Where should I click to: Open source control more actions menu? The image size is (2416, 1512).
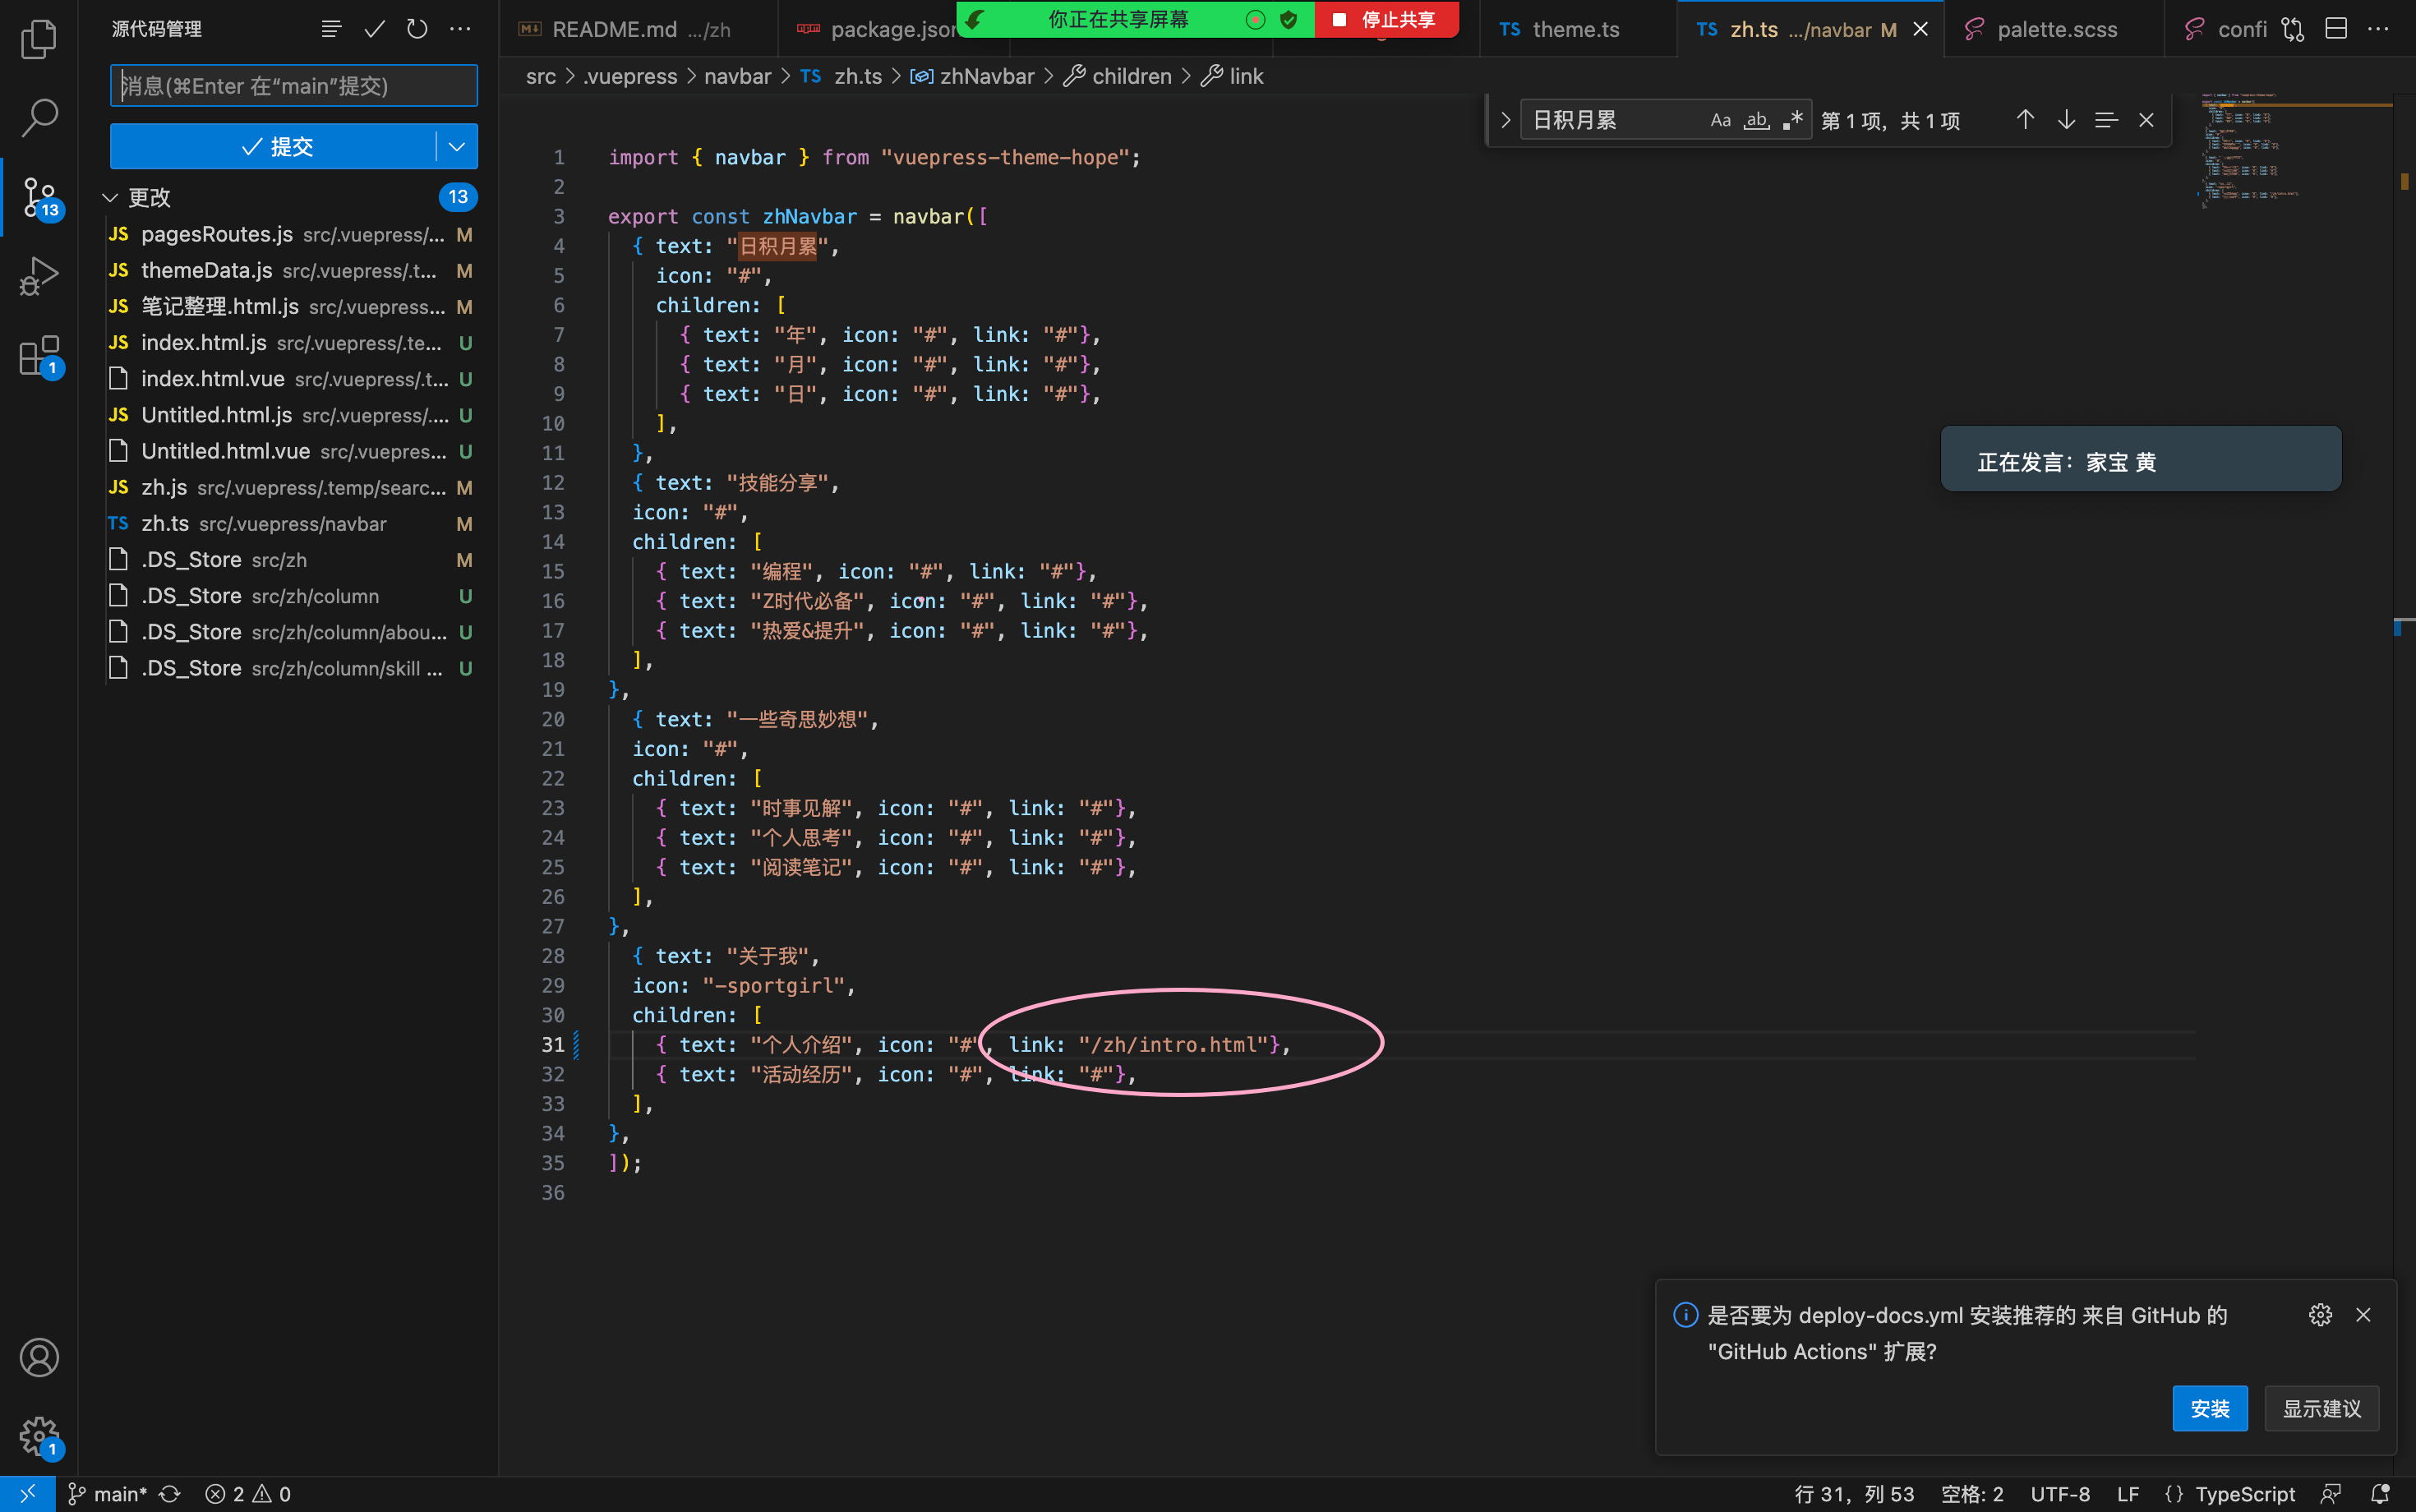pyautogui.click(x=460, y=29)
